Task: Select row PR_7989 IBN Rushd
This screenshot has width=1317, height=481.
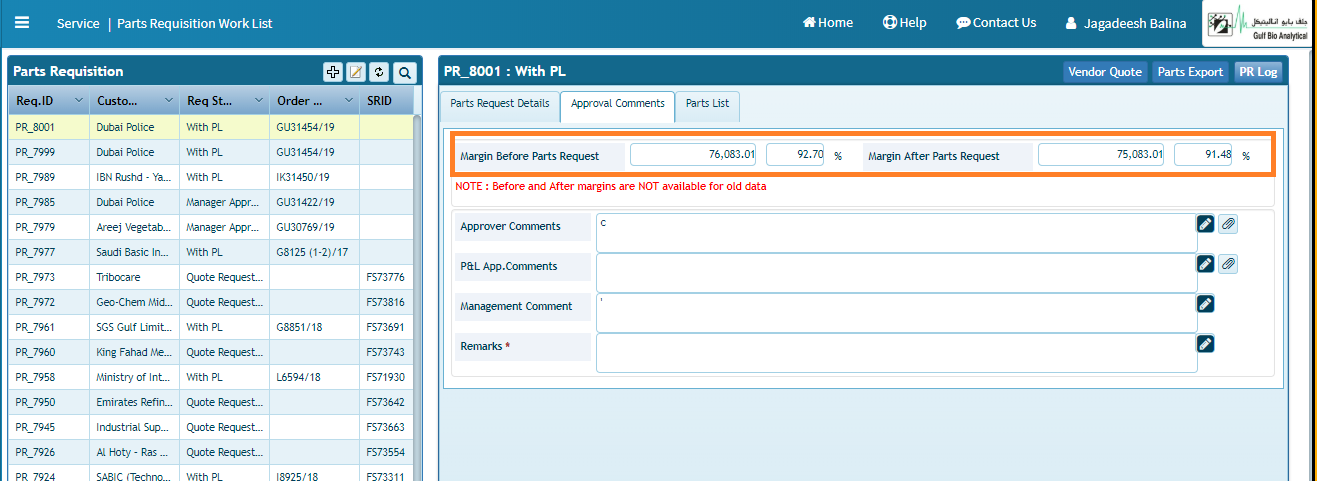Action: point(211,177)
